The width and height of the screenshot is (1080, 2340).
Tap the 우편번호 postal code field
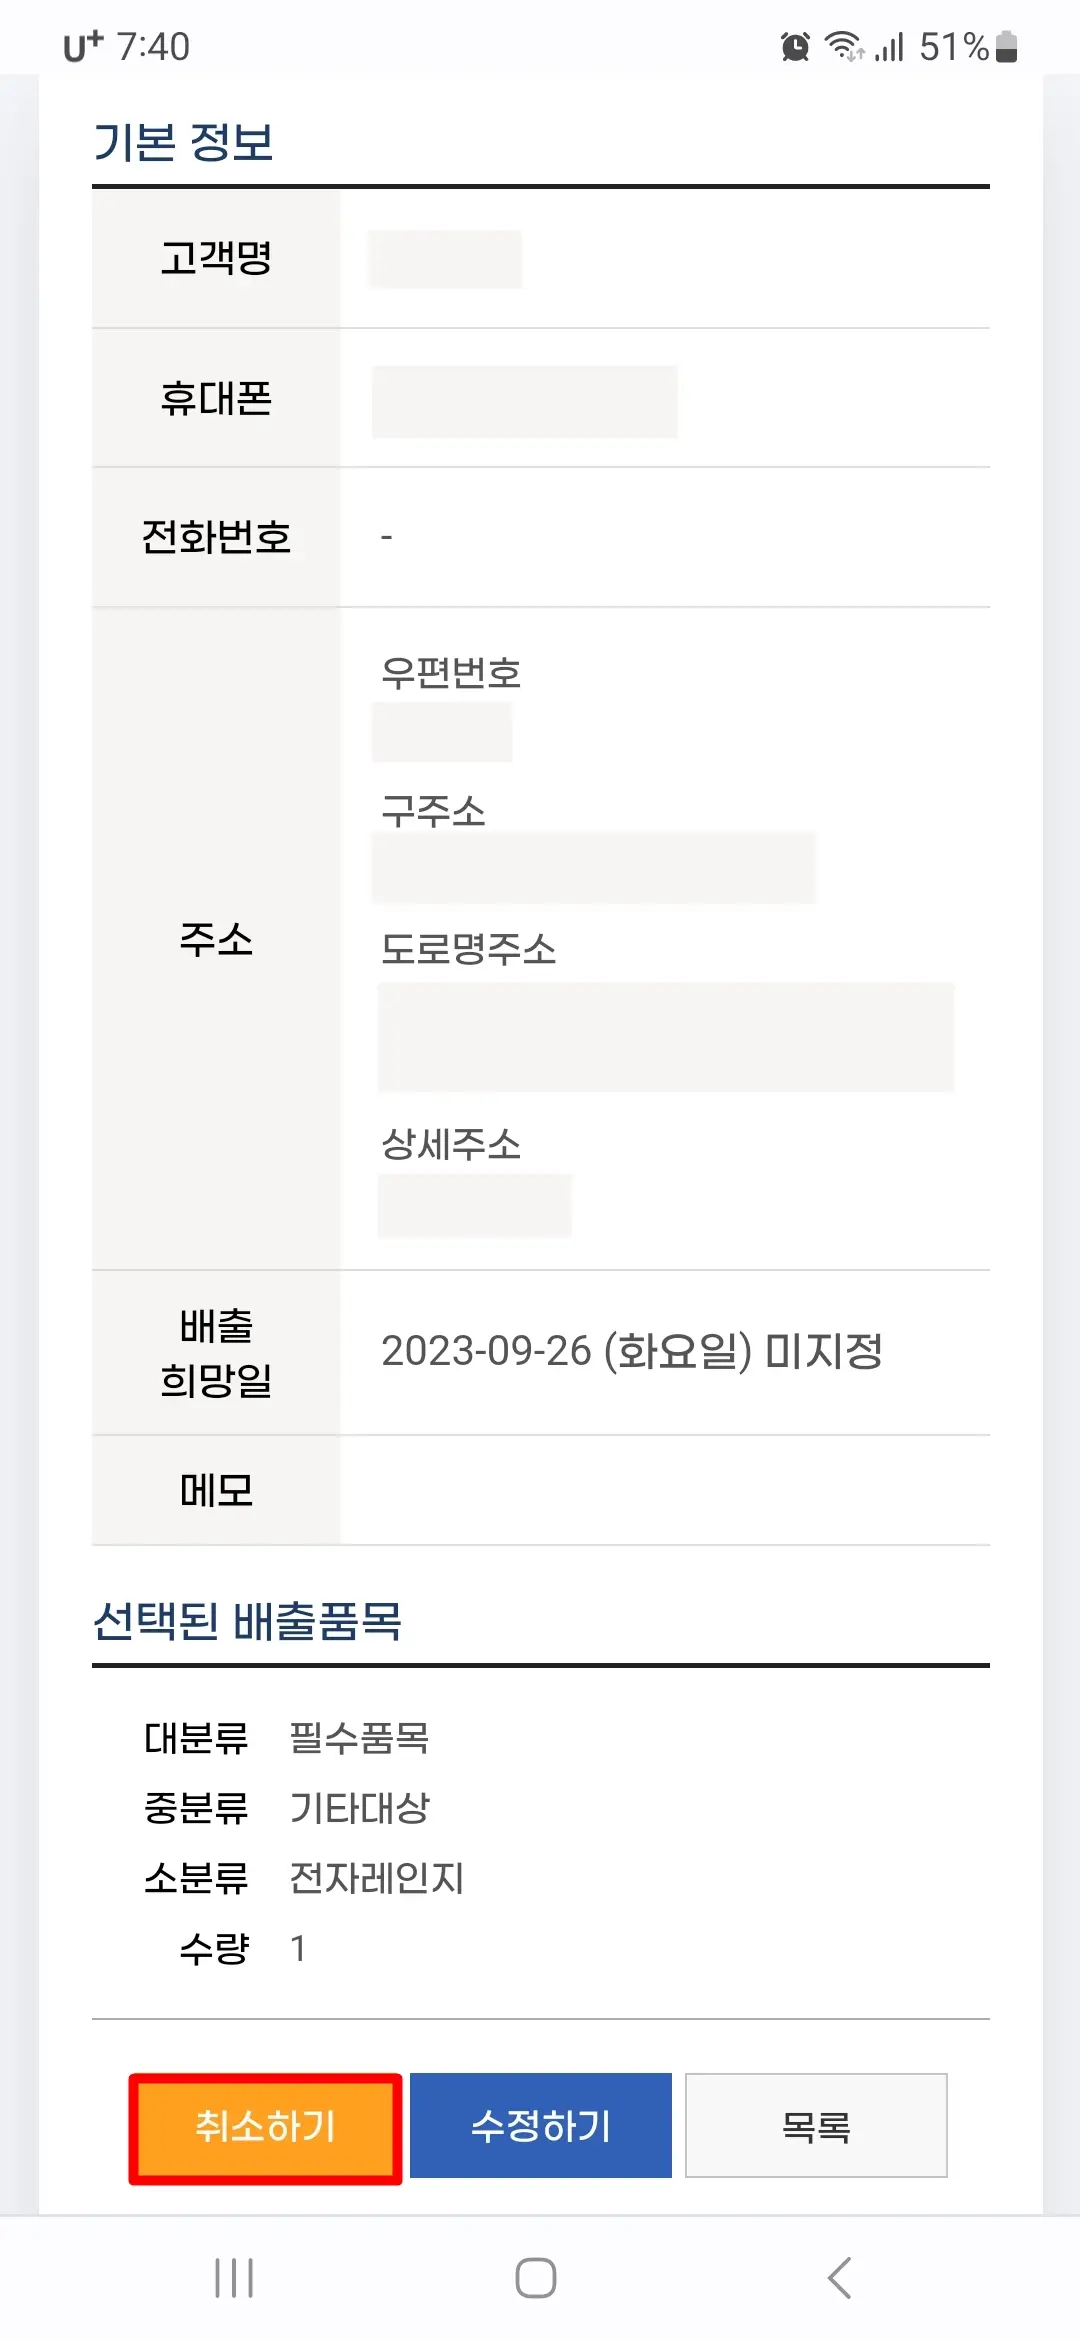[441, 732]
